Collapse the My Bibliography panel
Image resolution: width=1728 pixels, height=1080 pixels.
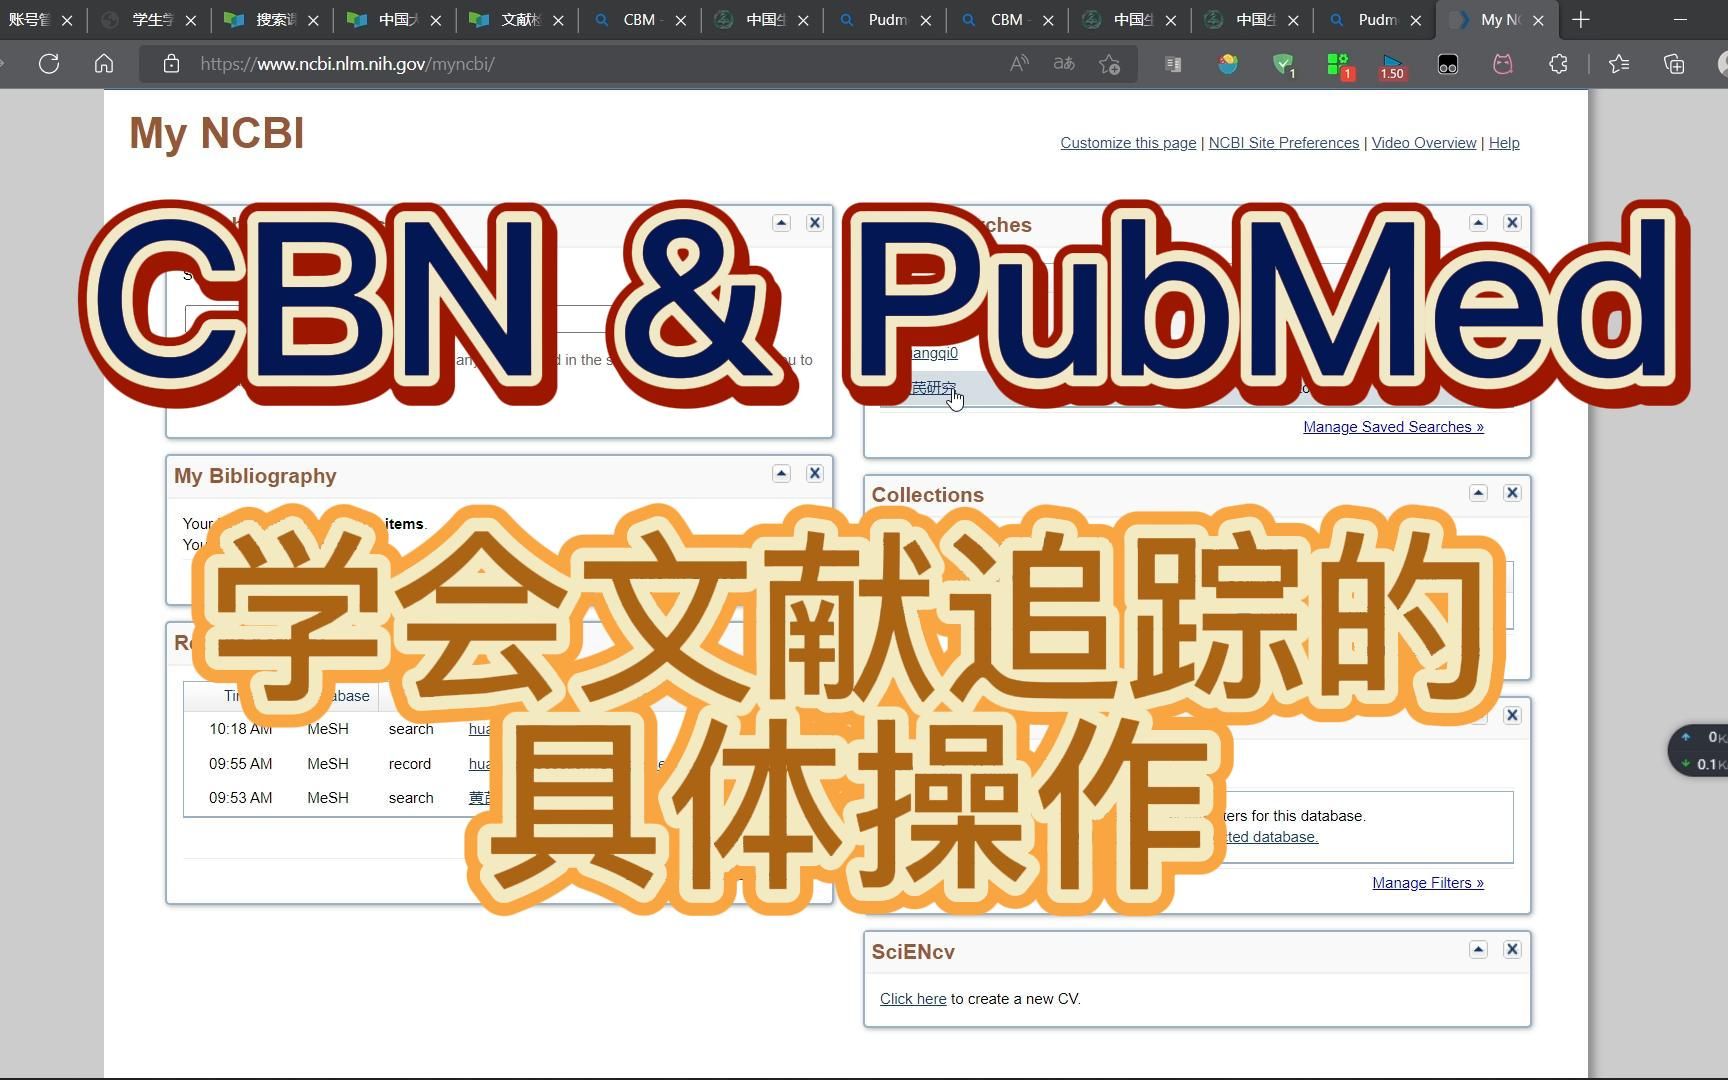[x=782, y=473]
